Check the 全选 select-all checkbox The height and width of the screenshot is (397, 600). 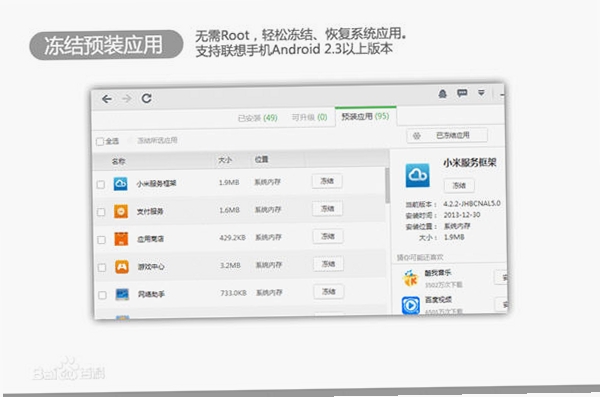(100, 142)
